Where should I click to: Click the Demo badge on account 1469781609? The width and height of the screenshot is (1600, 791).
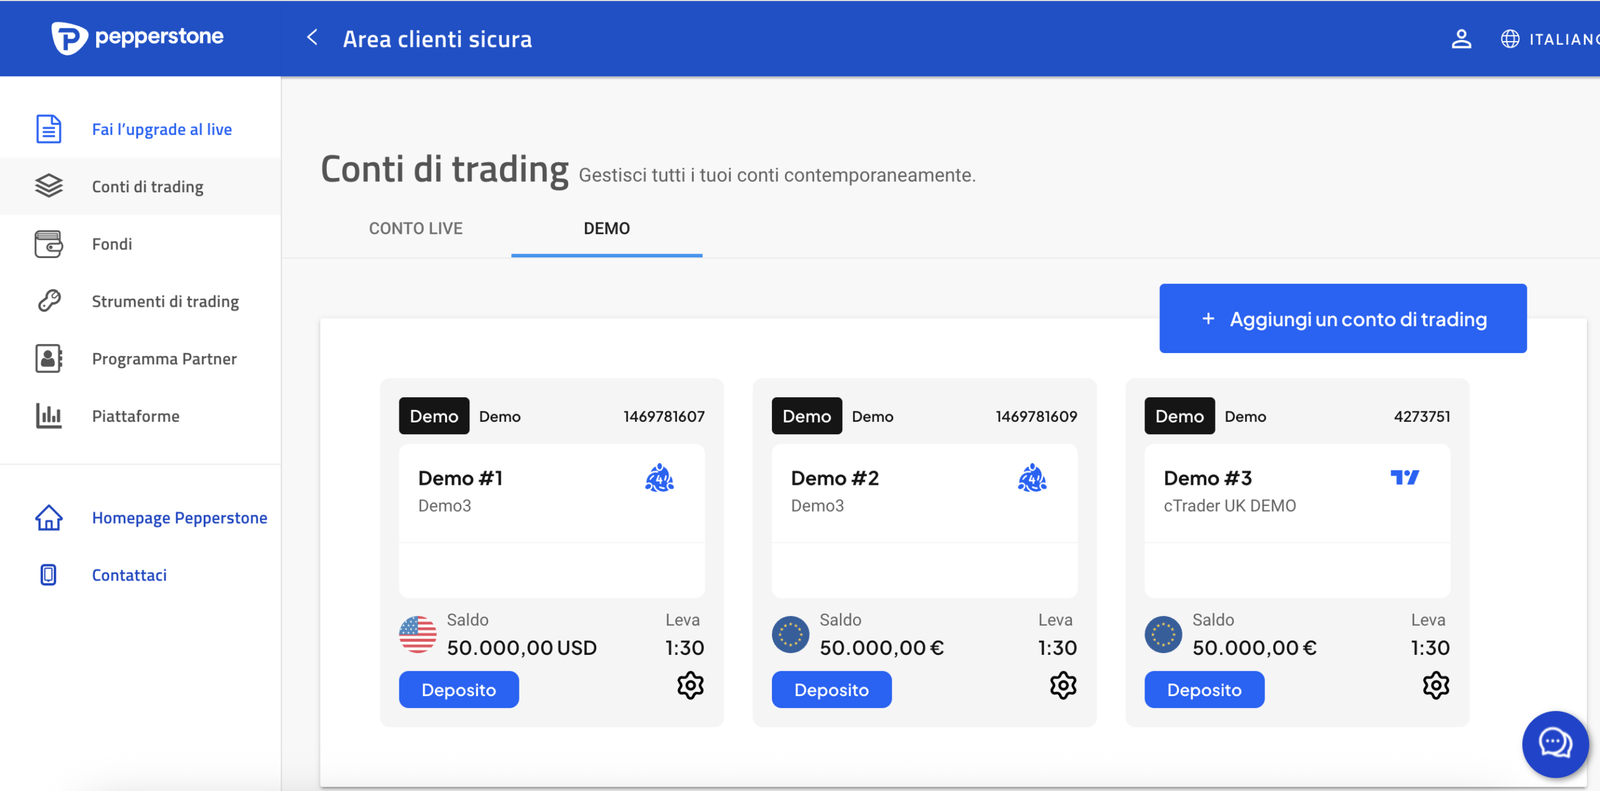pyautogui.click(x=807, y=416)
